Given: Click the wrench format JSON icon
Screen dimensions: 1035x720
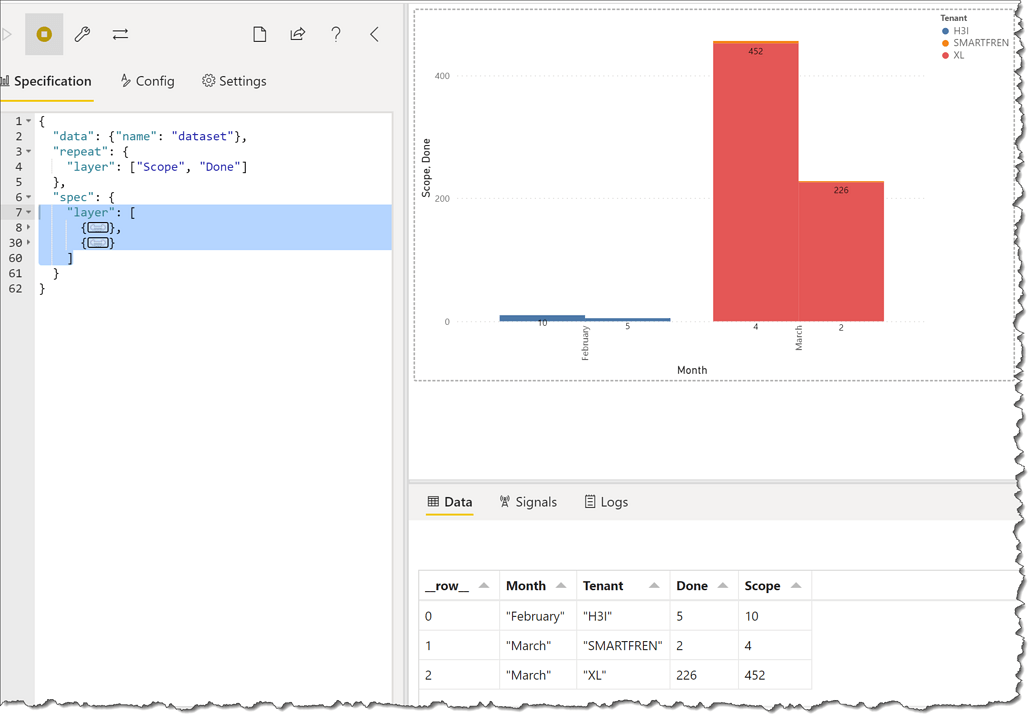Looking at the screenshot, I should pyautogui.click(x=82, y=35).
